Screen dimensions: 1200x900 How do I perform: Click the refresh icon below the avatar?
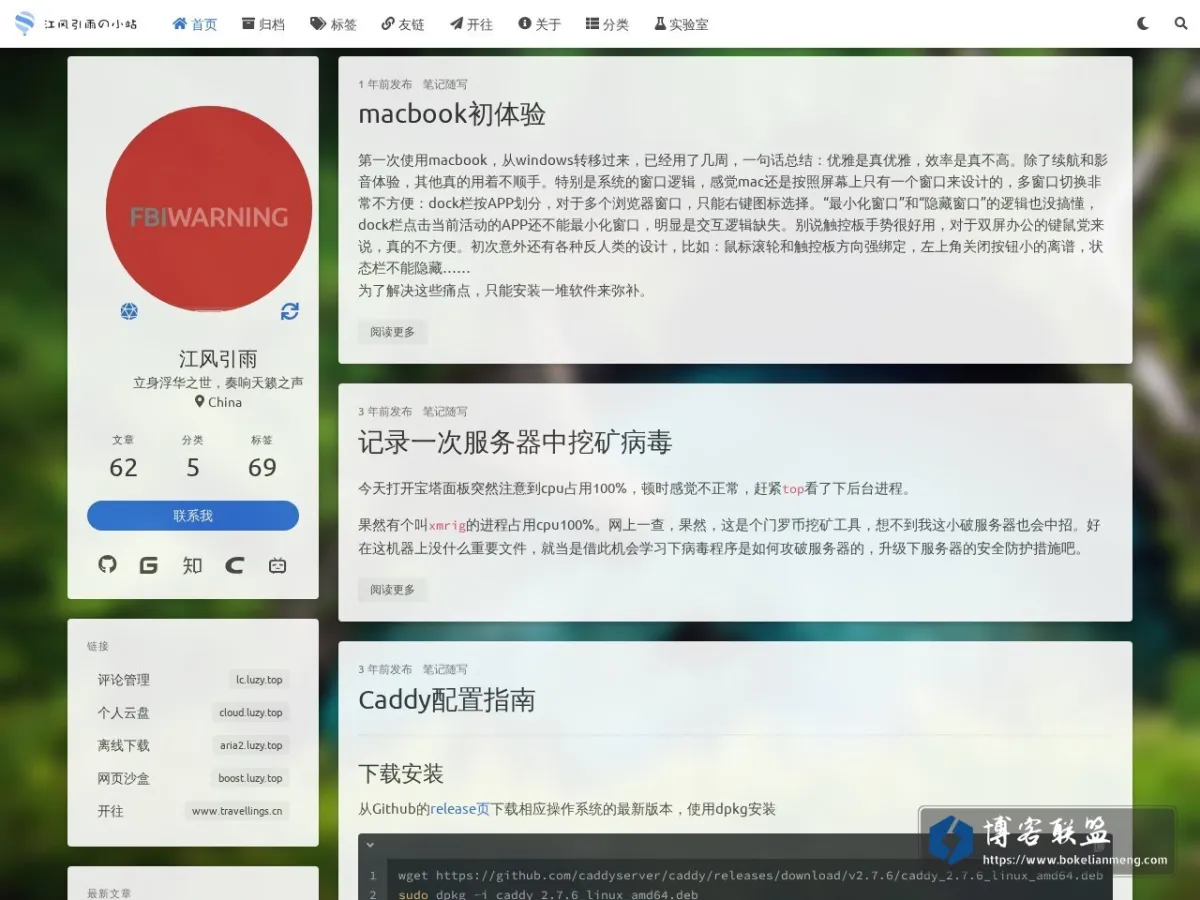[290, 312]
